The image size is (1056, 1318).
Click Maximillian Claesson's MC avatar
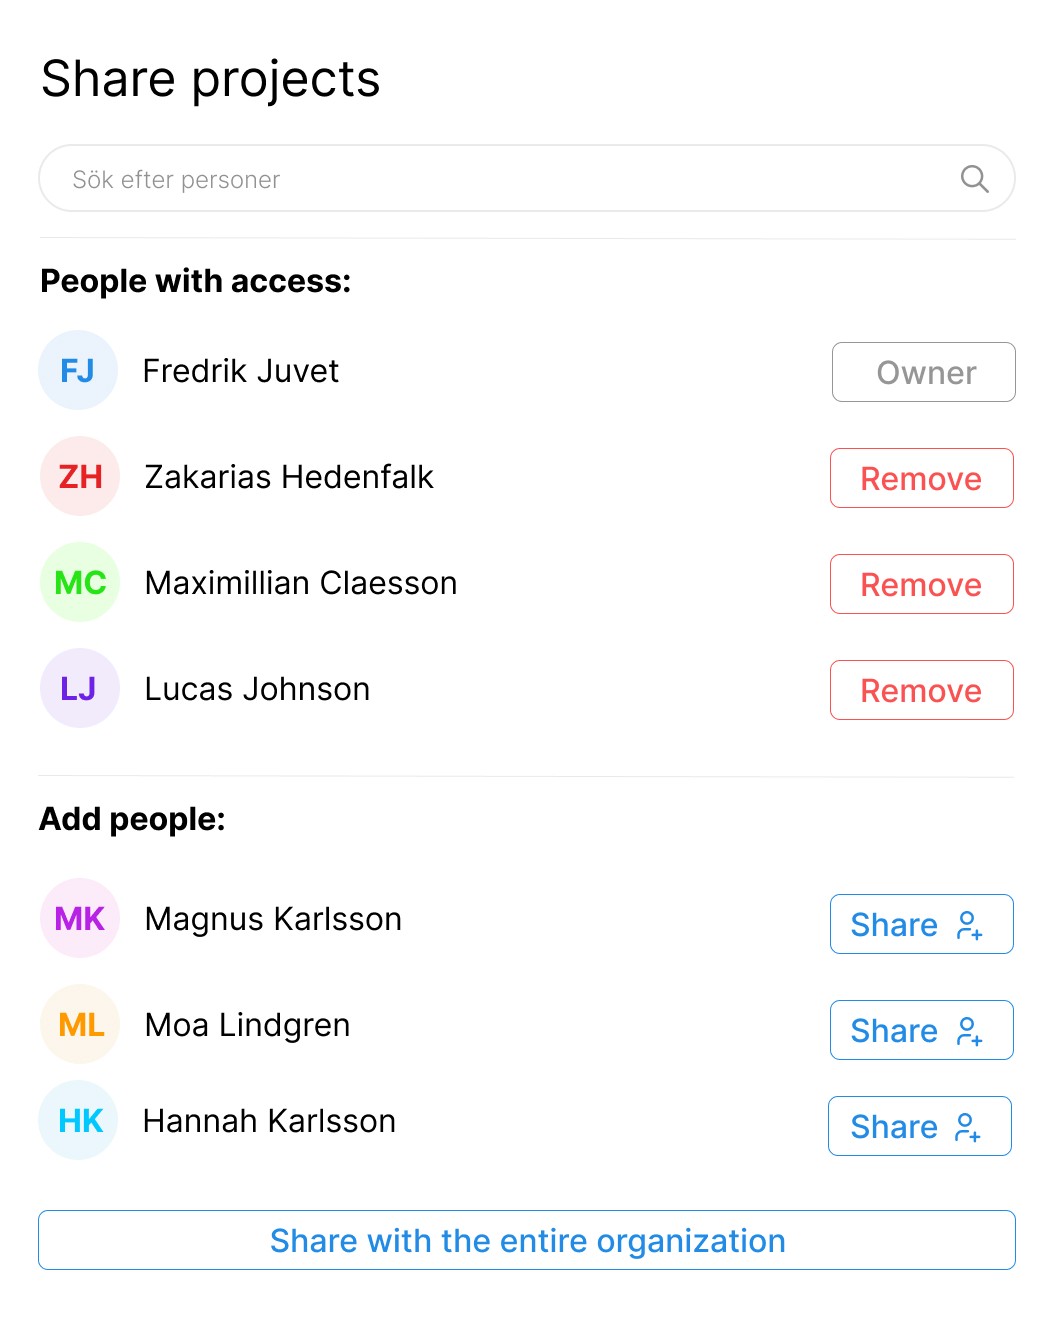(x=80, y=583)
